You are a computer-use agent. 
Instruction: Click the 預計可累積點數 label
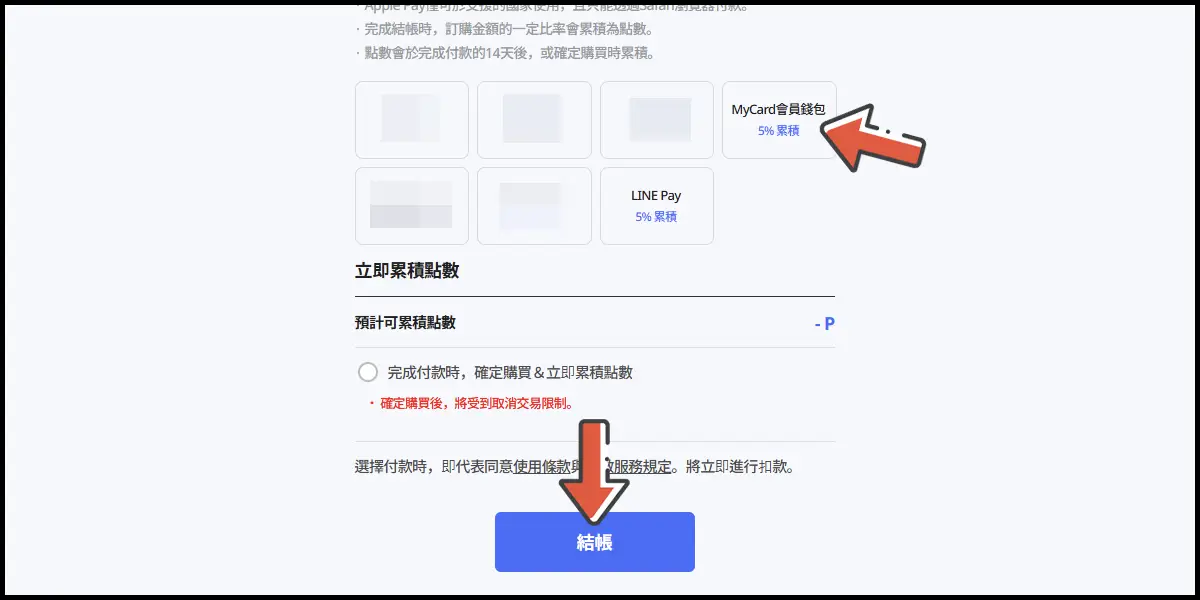pos(405,322)
